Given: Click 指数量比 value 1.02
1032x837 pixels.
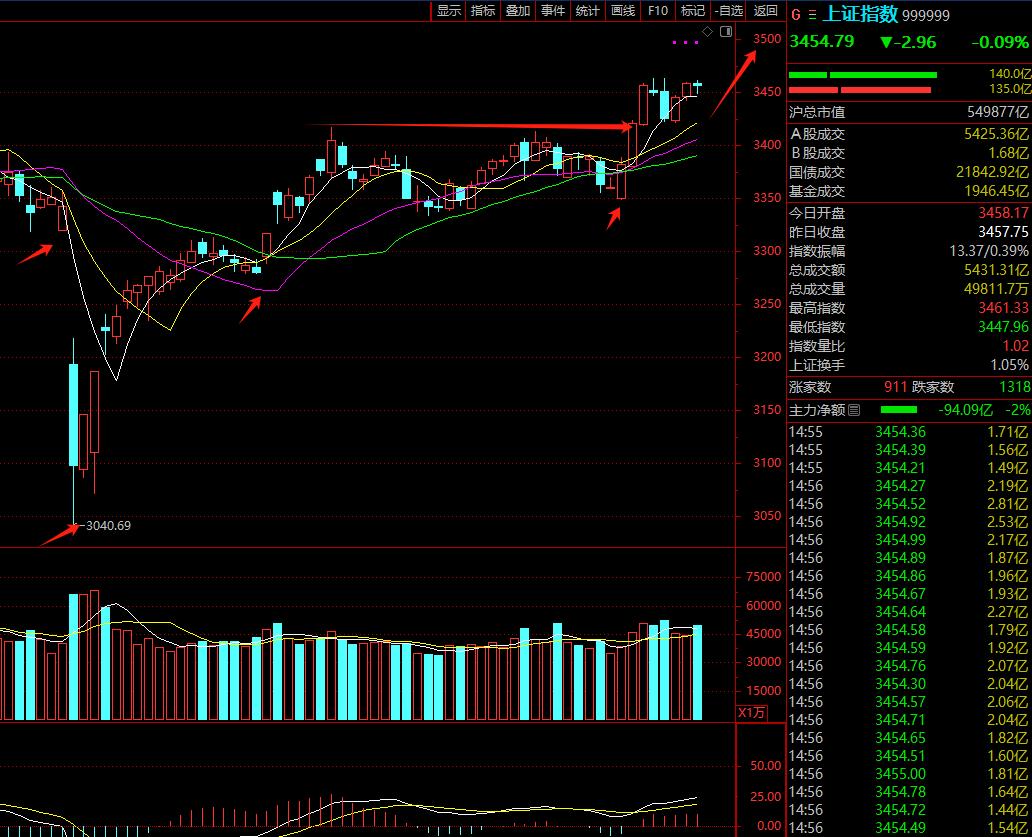Looking at the screenshot, I should [1015, 347].
